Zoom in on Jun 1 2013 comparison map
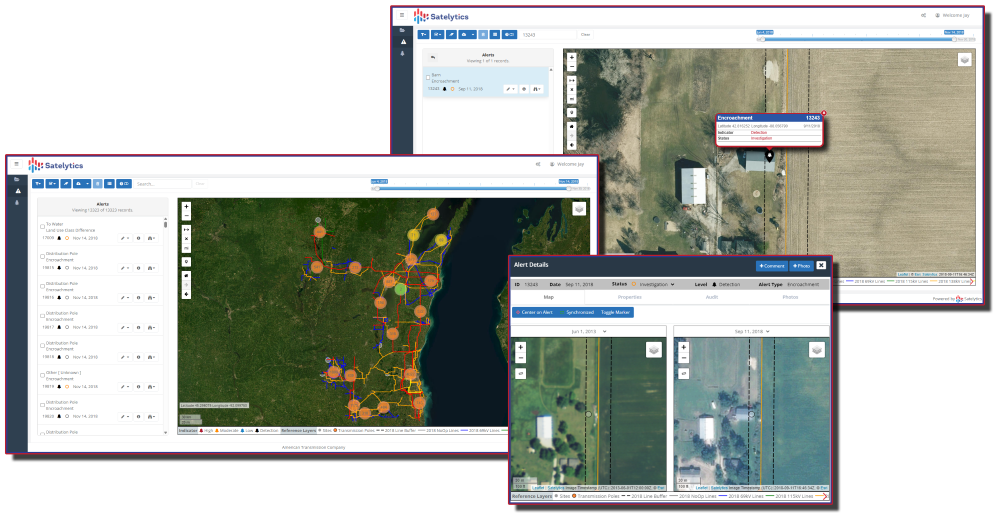The width and height of the screenshot is (1000, 517). 520,347
